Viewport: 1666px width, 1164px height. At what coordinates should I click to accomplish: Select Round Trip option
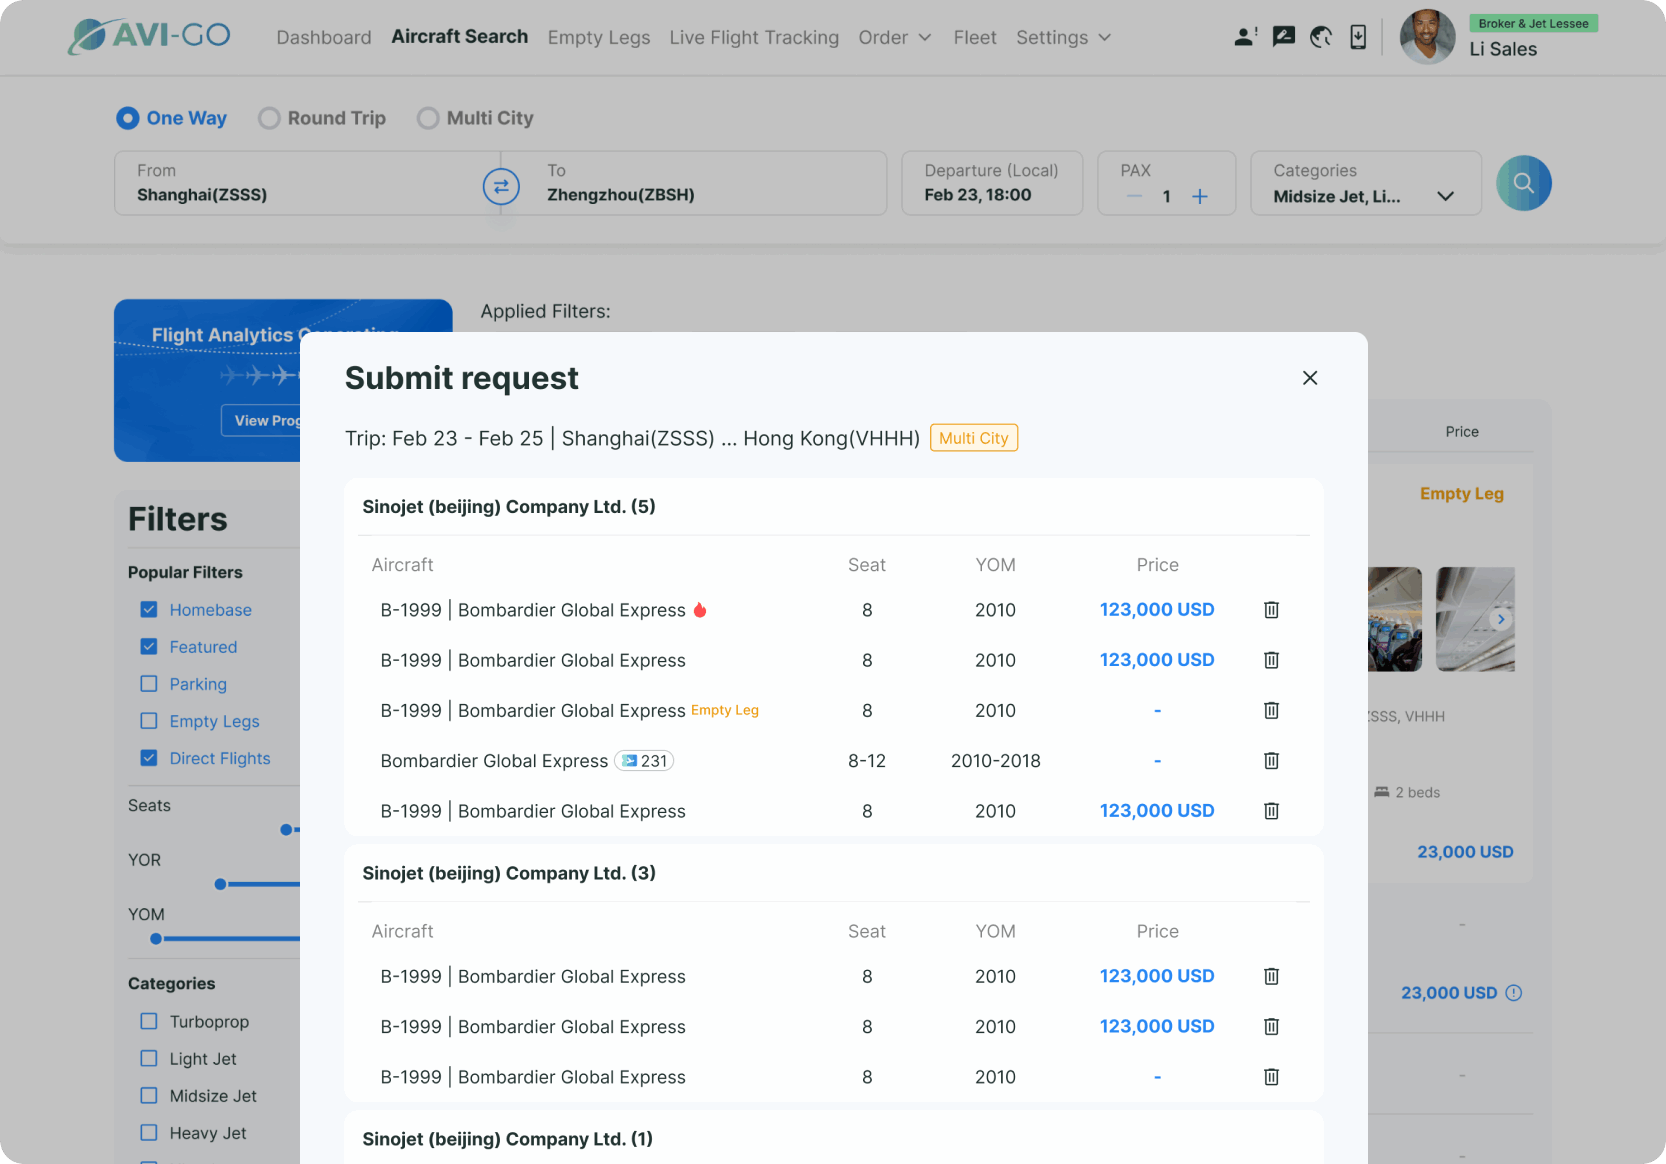coord(322,118)
